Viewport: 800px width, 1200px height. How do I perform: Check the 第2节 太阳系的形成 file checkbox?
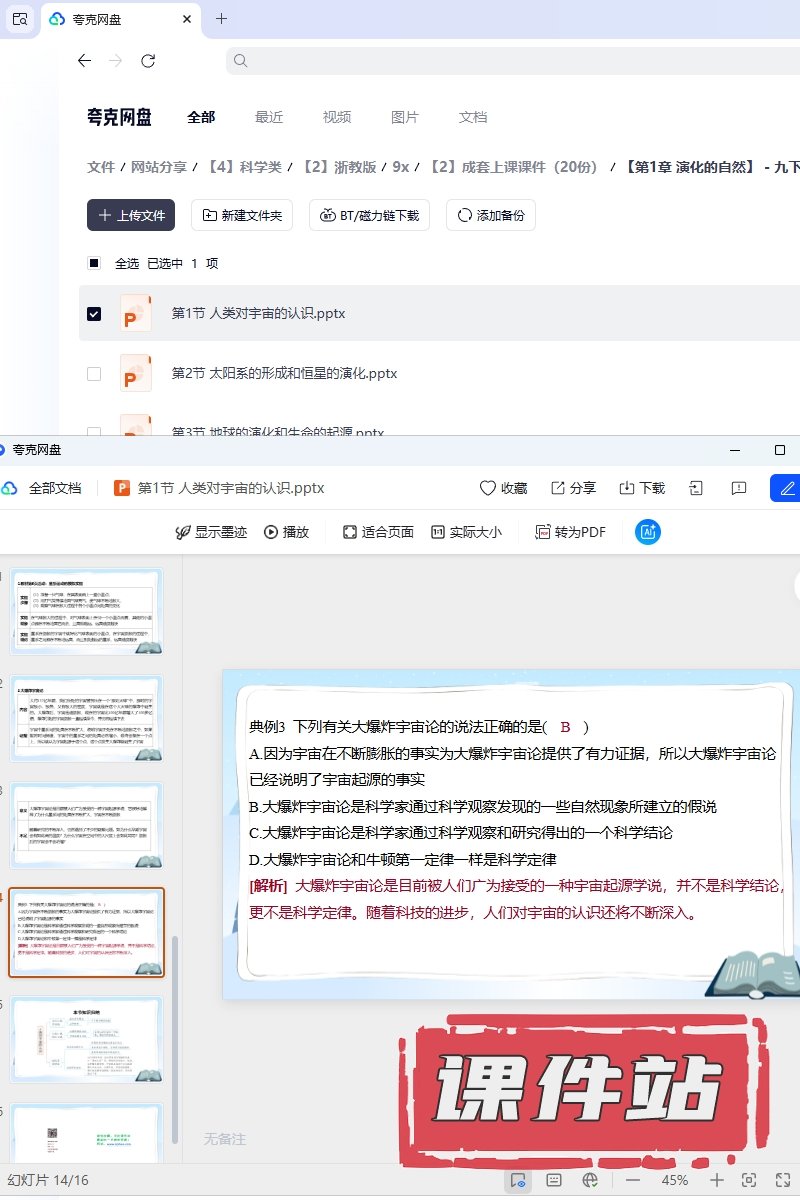click(94, 373)
